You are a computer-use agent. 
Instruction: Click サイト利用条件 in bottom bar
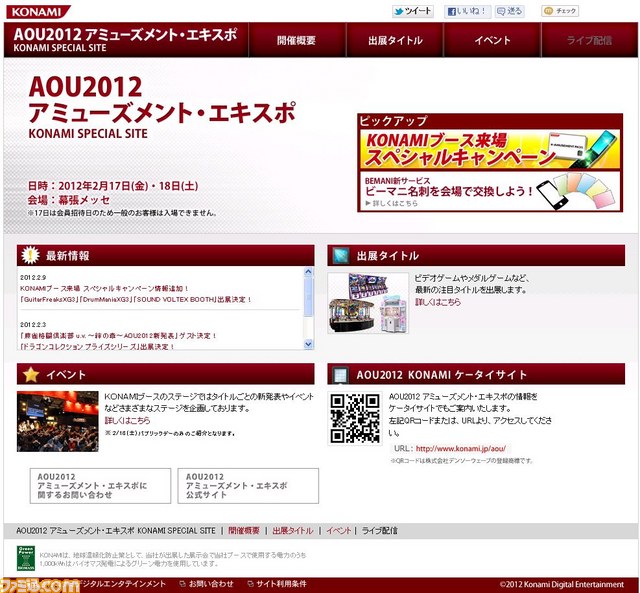point(277,584)
